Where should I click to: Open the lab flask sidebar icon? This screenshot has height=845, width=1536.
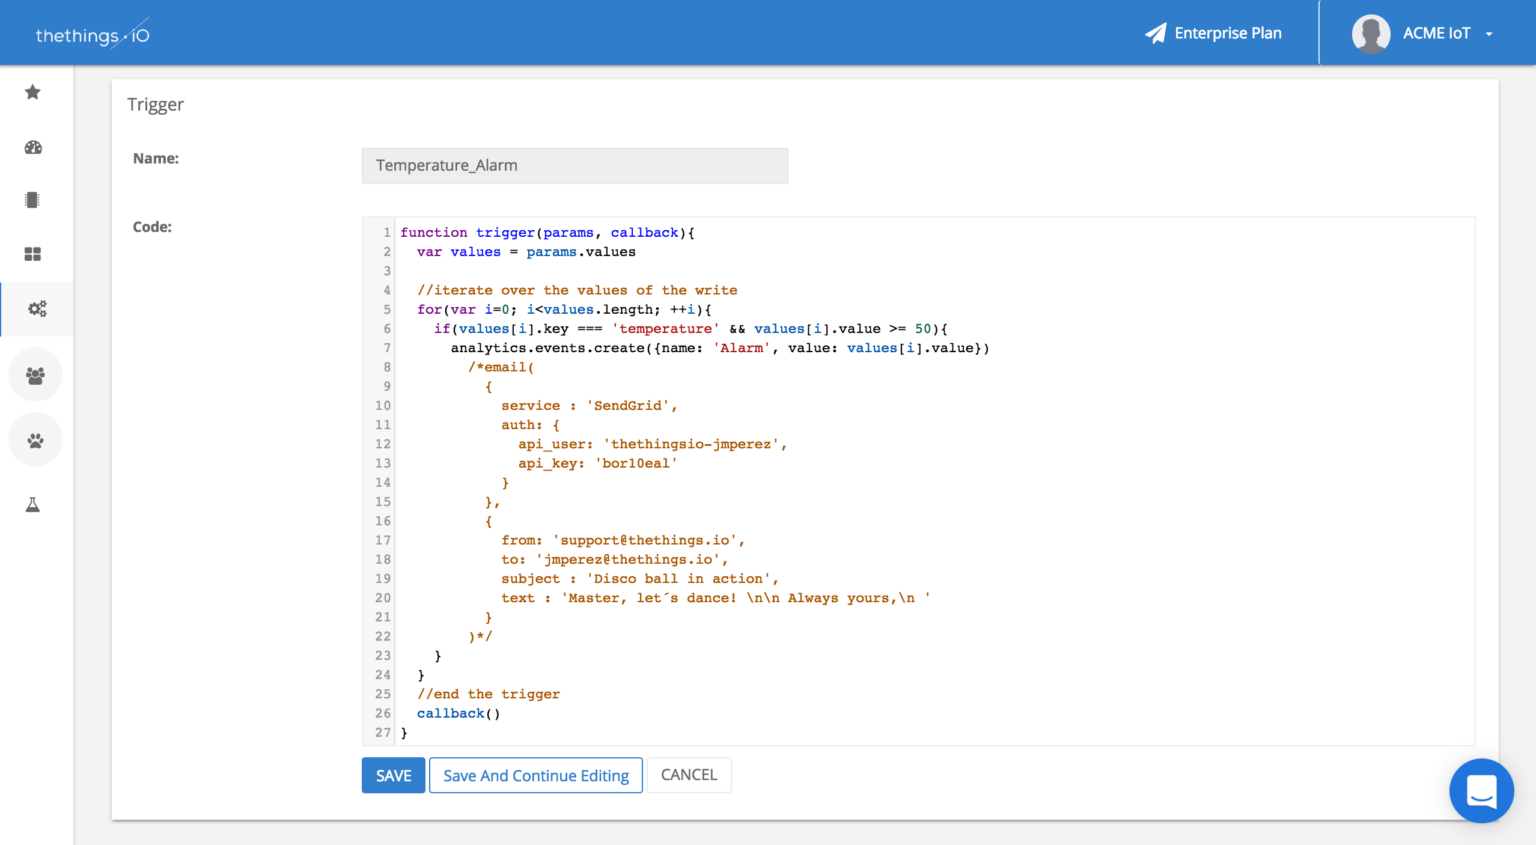pos(33,505)
